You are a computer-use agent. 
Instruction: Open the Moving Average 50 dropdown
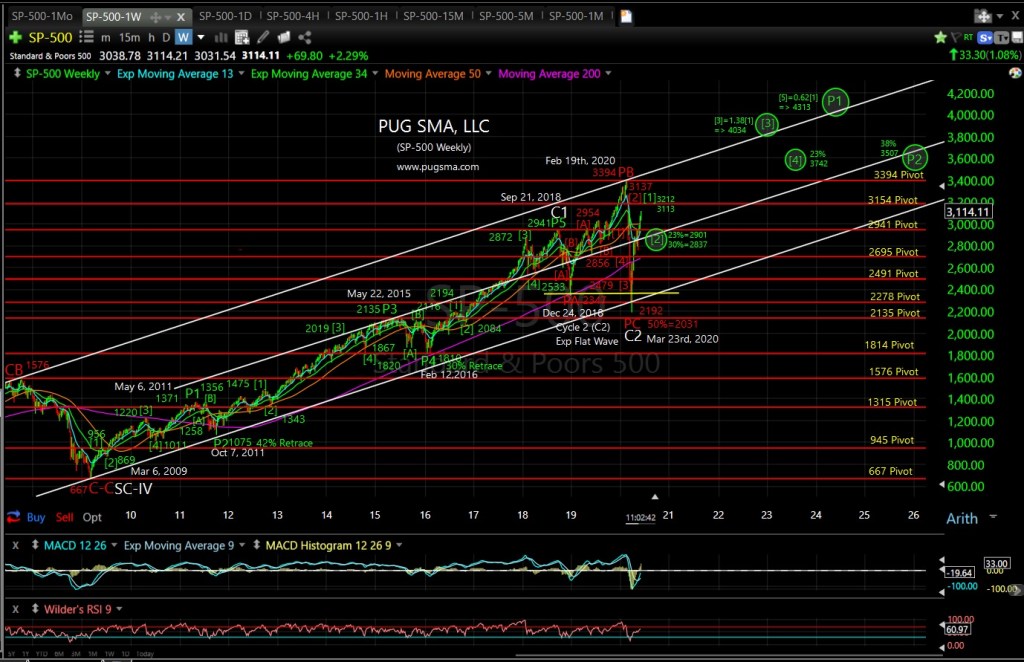point(488,73)
